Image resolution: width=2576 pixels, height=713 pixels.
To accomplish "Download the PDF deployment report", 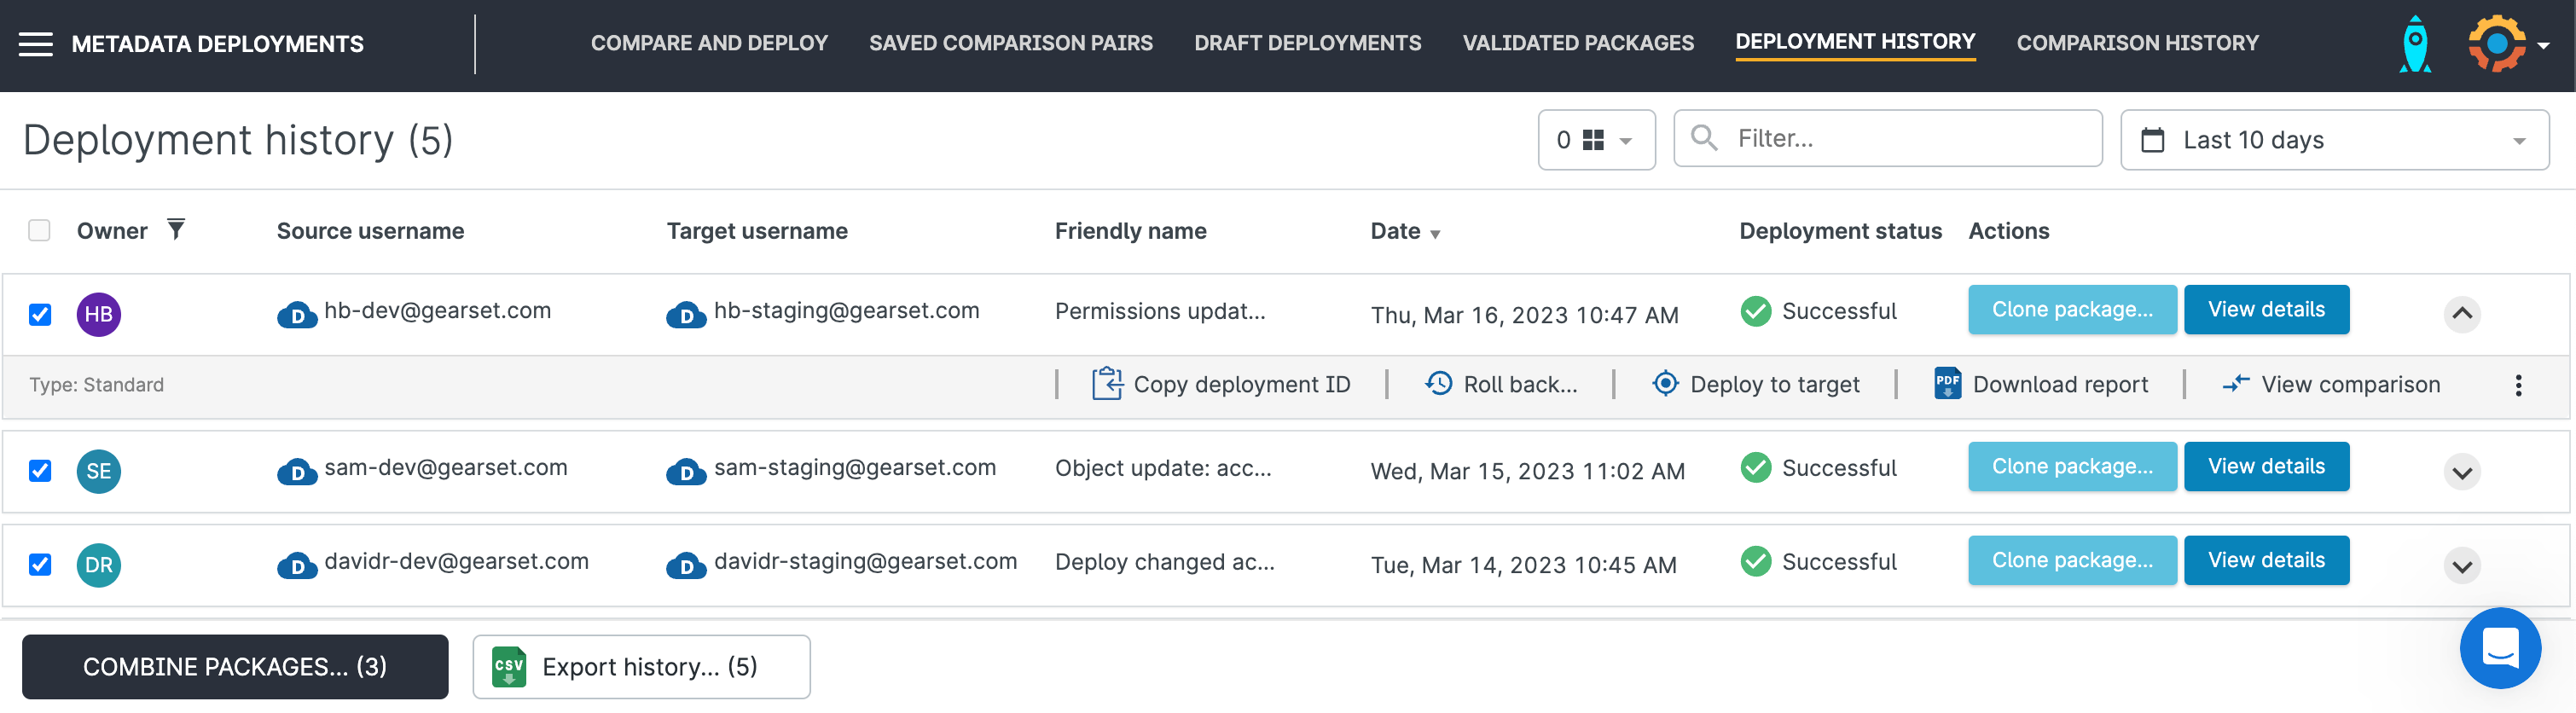I will click(2042, 384).
